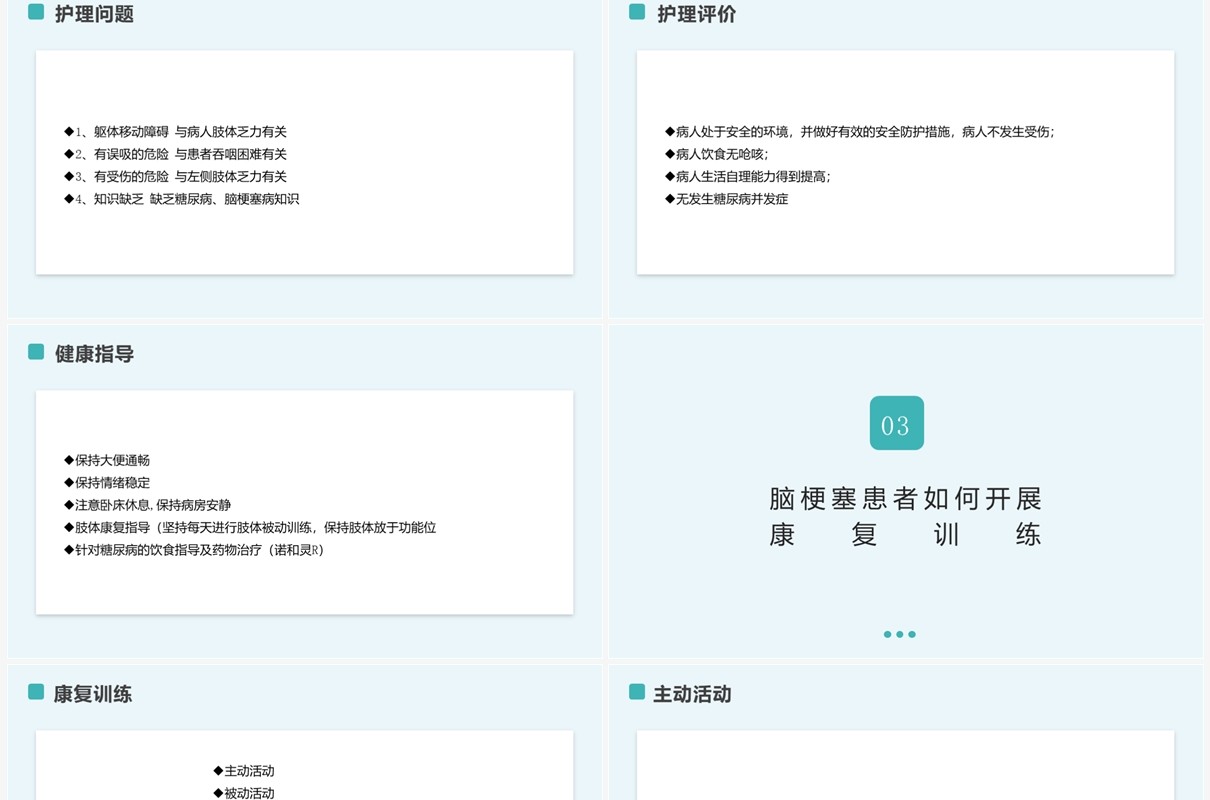
Task: Select line 有受伤的危险 与左侧肢体乏力有关
Action: click(x=176, y=176)
